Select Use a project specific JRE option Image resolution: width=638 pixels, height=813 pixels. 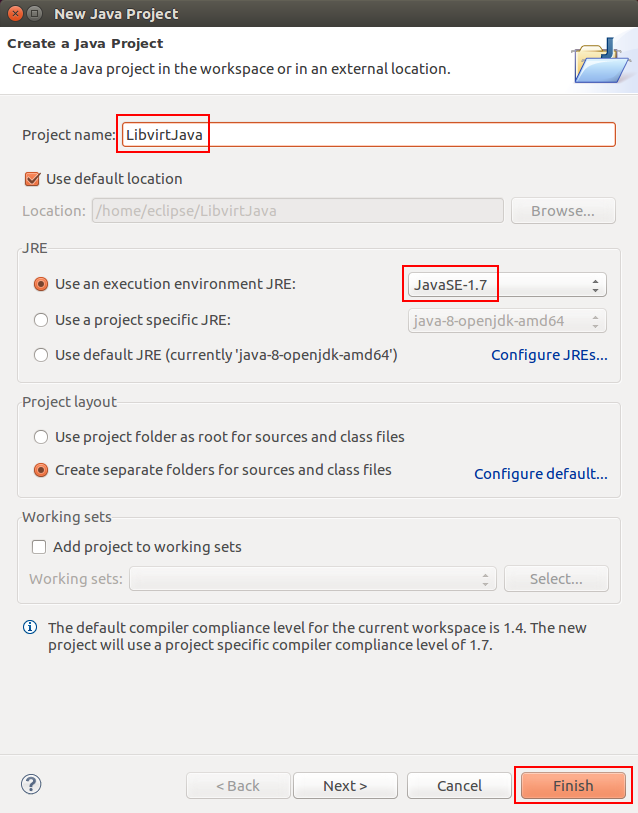41,320
